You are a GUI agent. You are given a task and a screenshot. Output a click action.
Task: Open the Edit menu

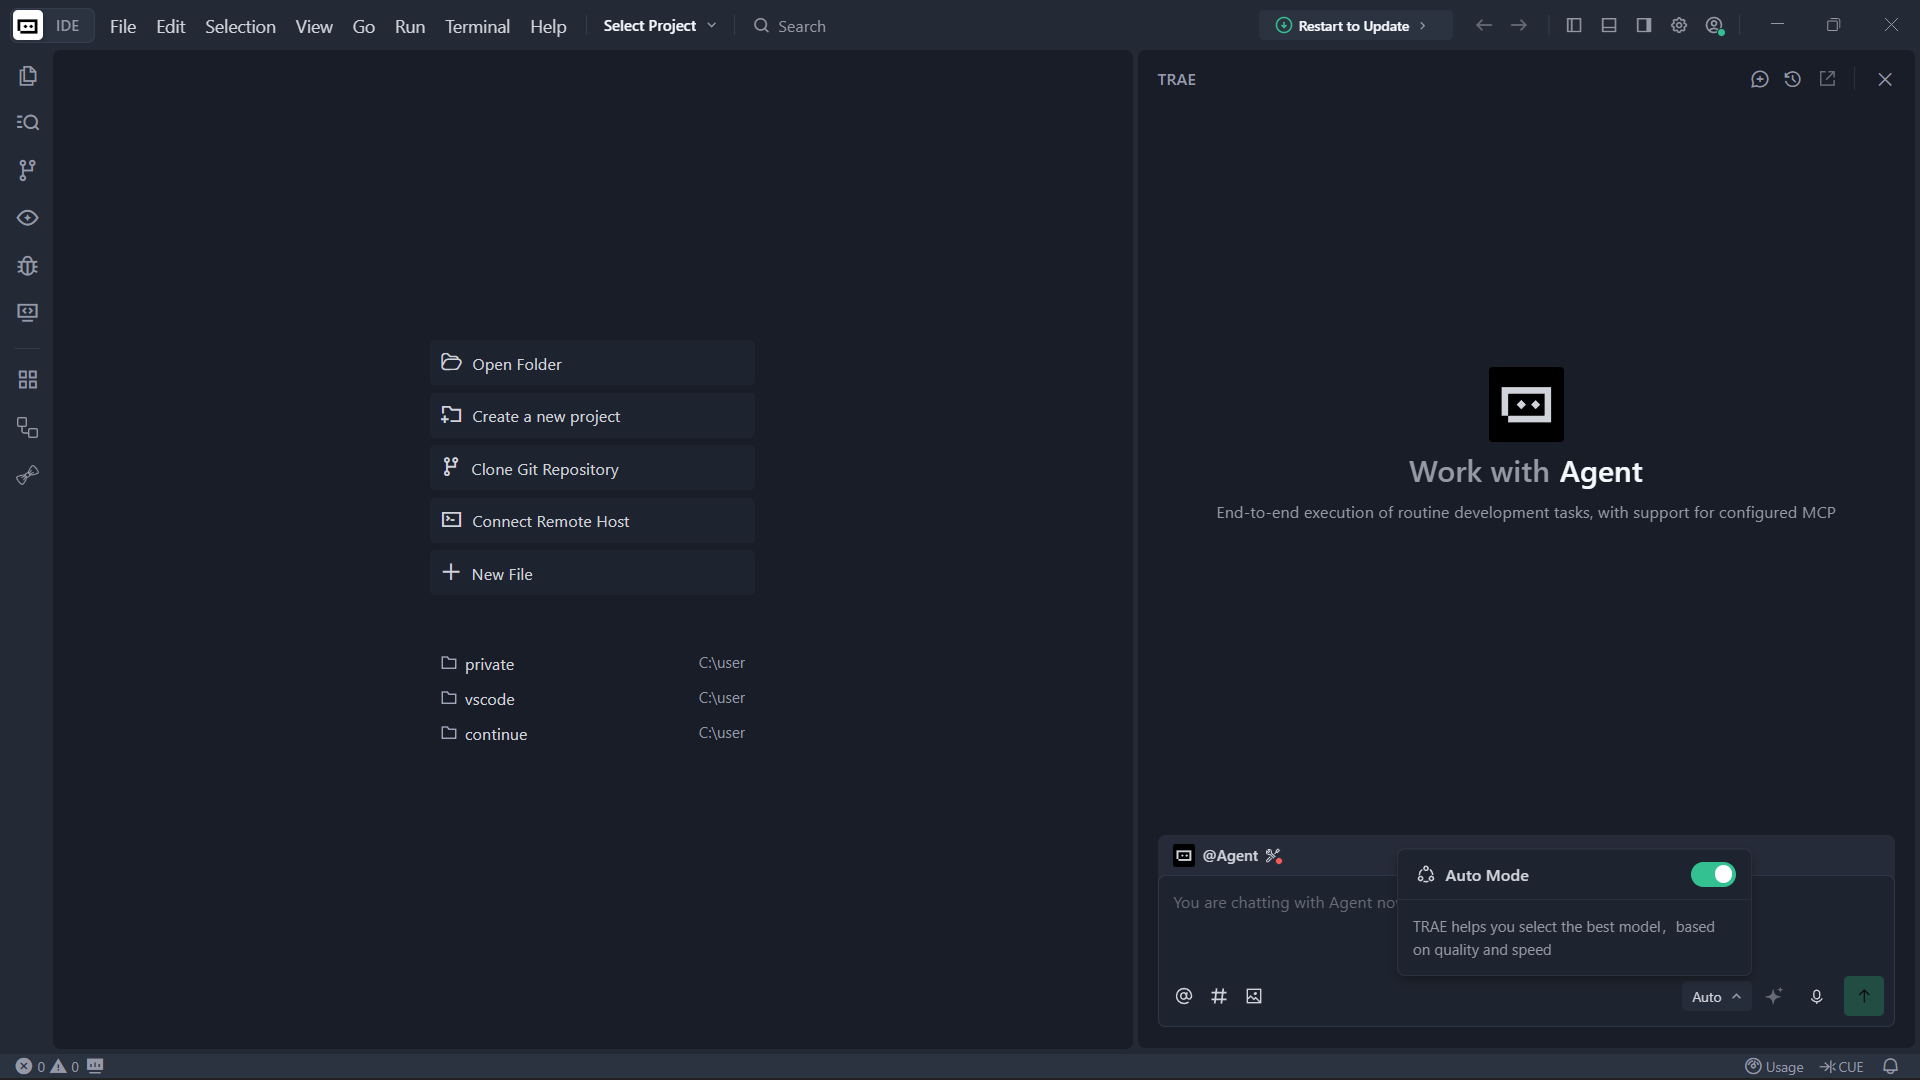(171, 27)
